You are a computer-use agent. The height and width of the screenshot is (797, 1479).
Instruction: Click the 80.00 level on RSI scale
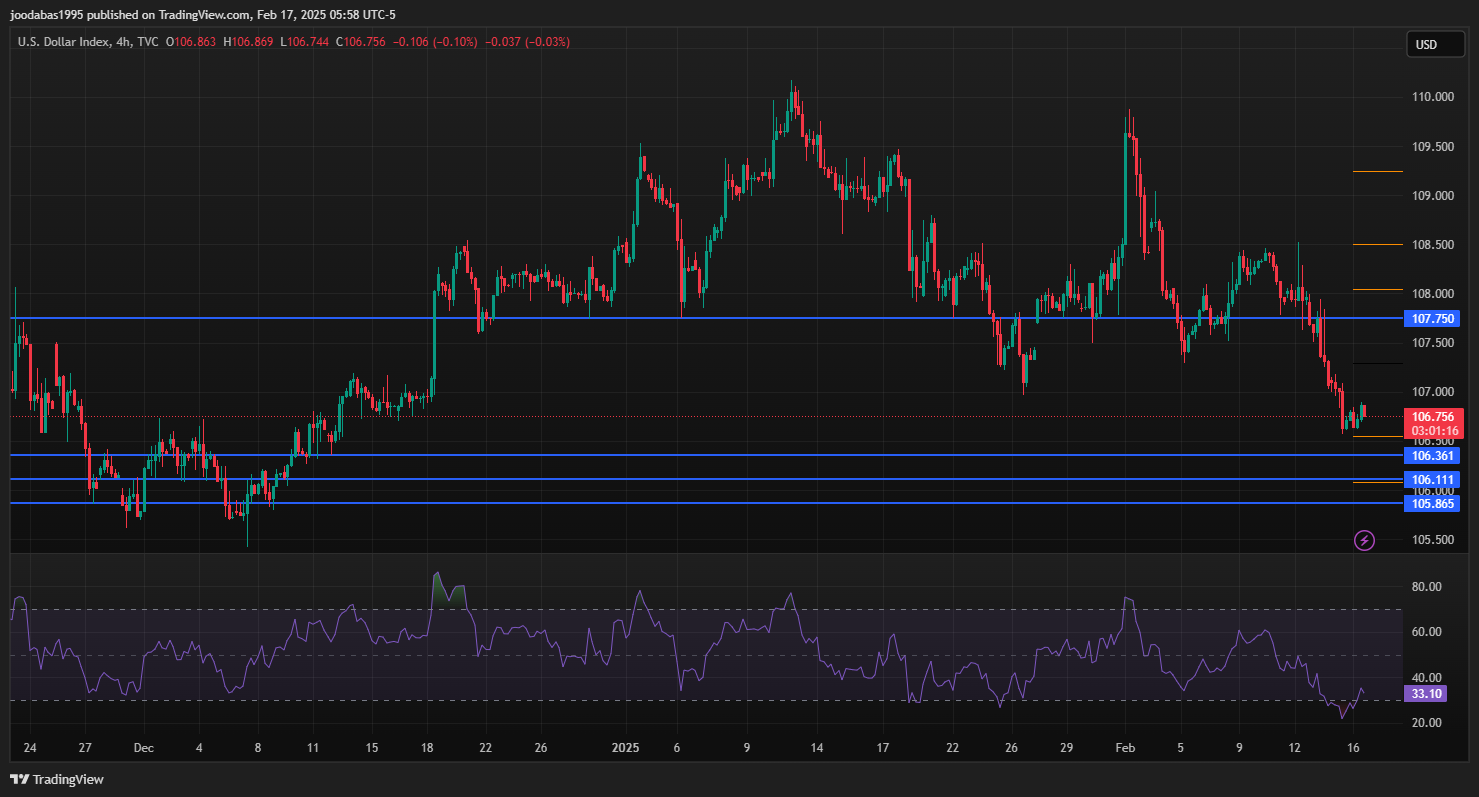point(1425,587)
